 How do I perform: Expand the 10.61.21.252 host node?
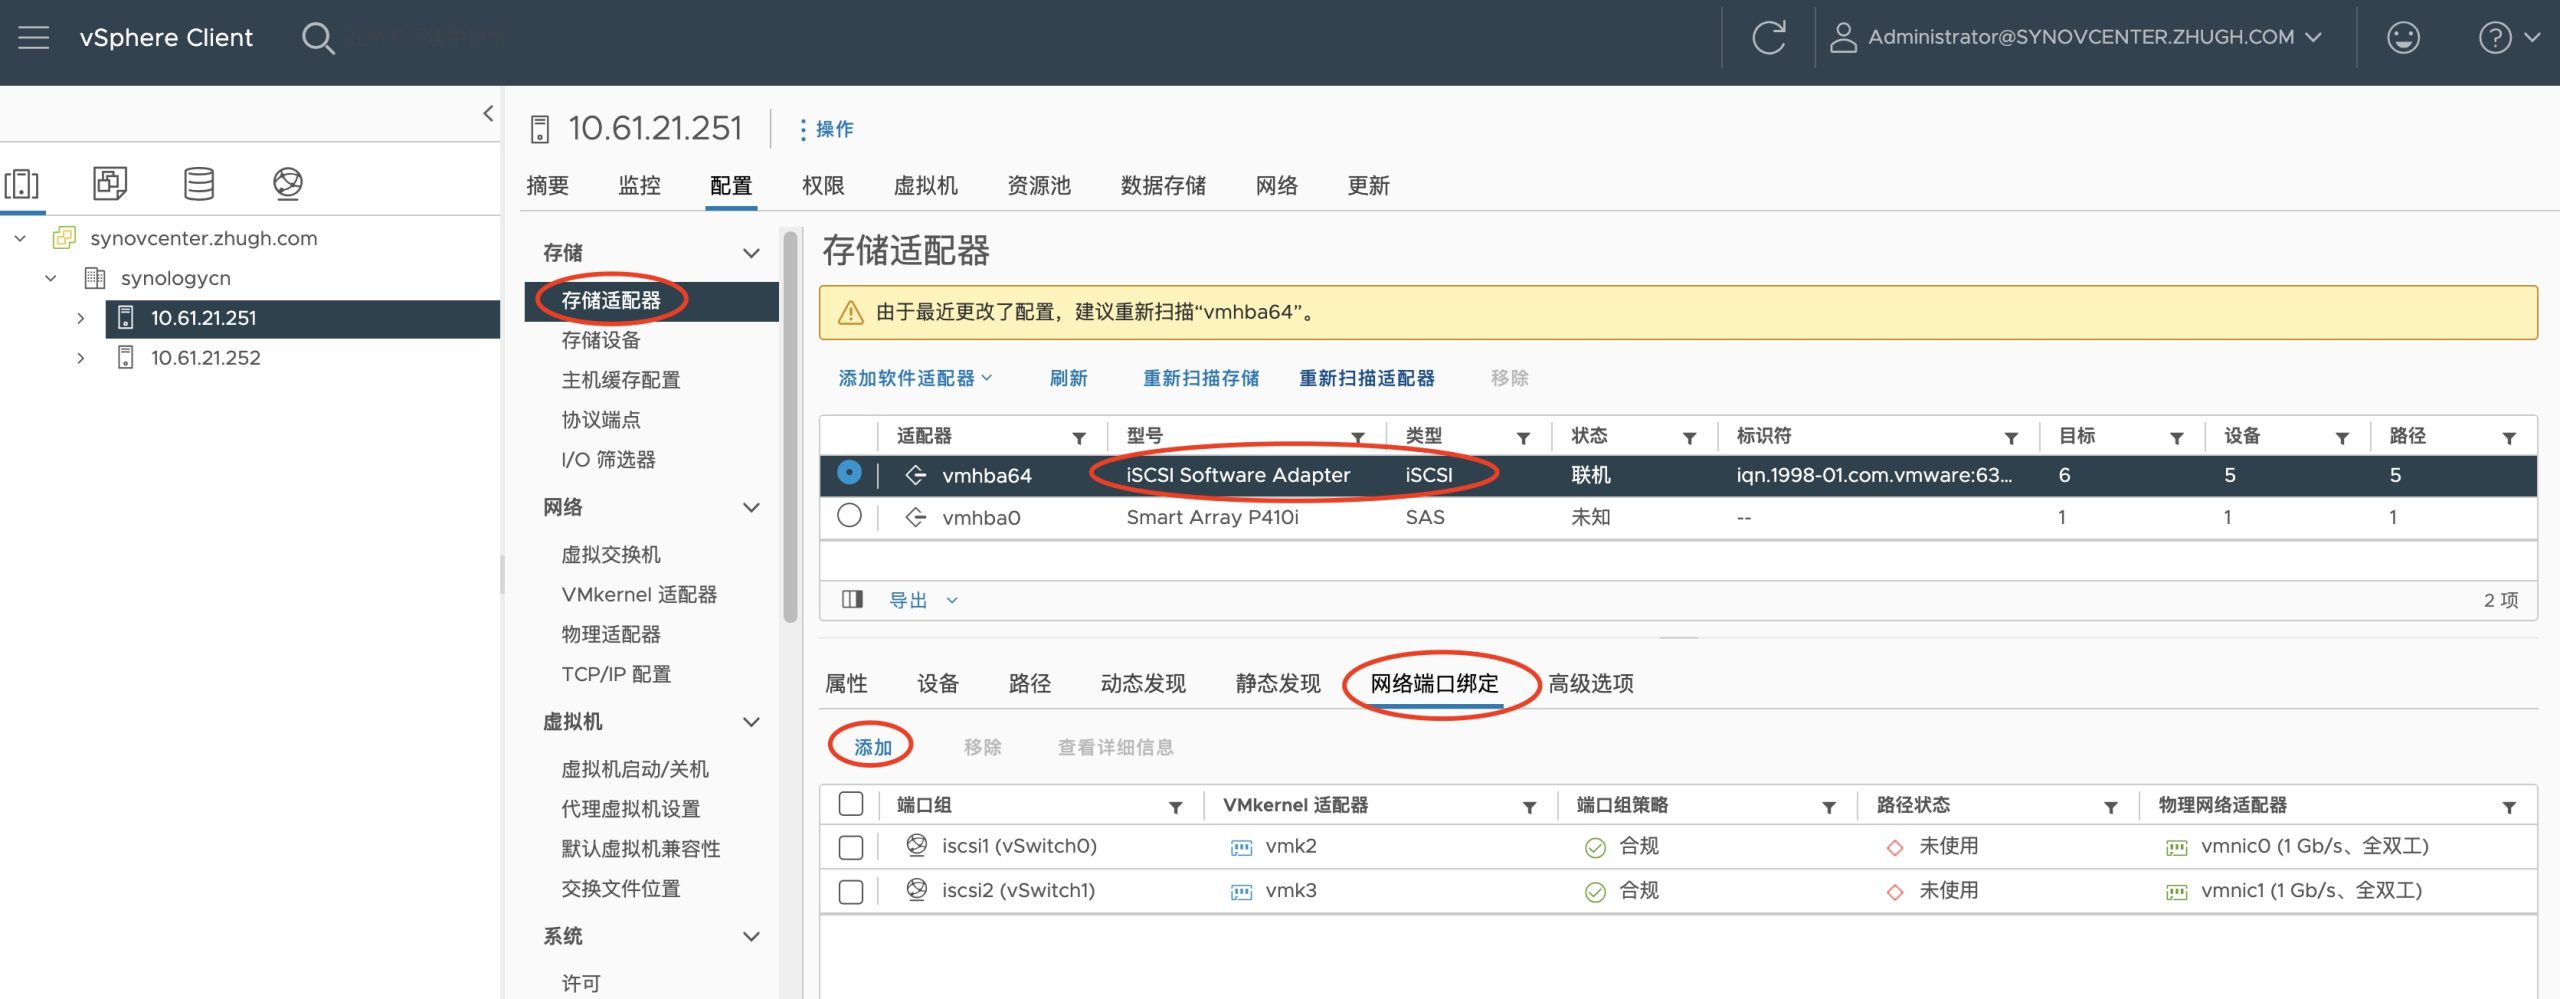tap(81, 358)
